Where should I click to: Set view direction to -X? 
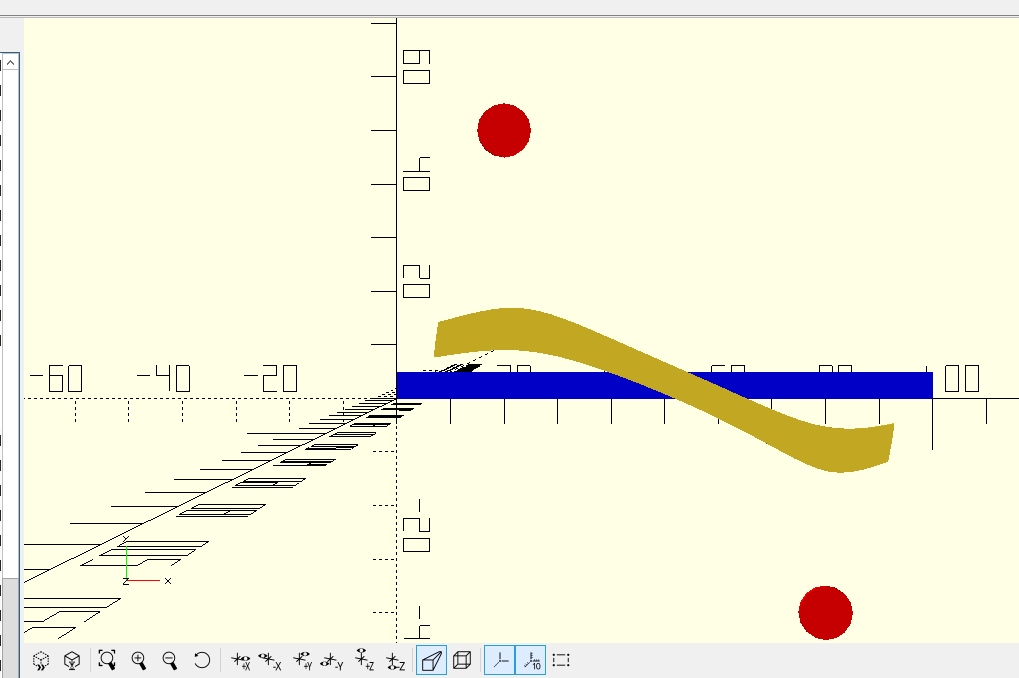[x=270, y=660]
